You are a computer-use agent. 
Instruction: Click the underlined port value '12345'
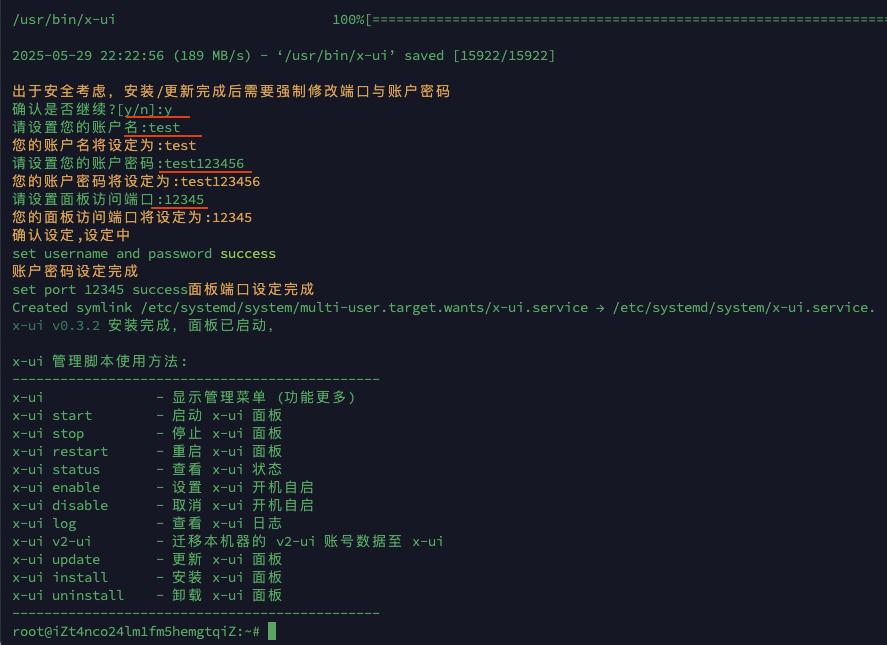(x=184, y=200)
